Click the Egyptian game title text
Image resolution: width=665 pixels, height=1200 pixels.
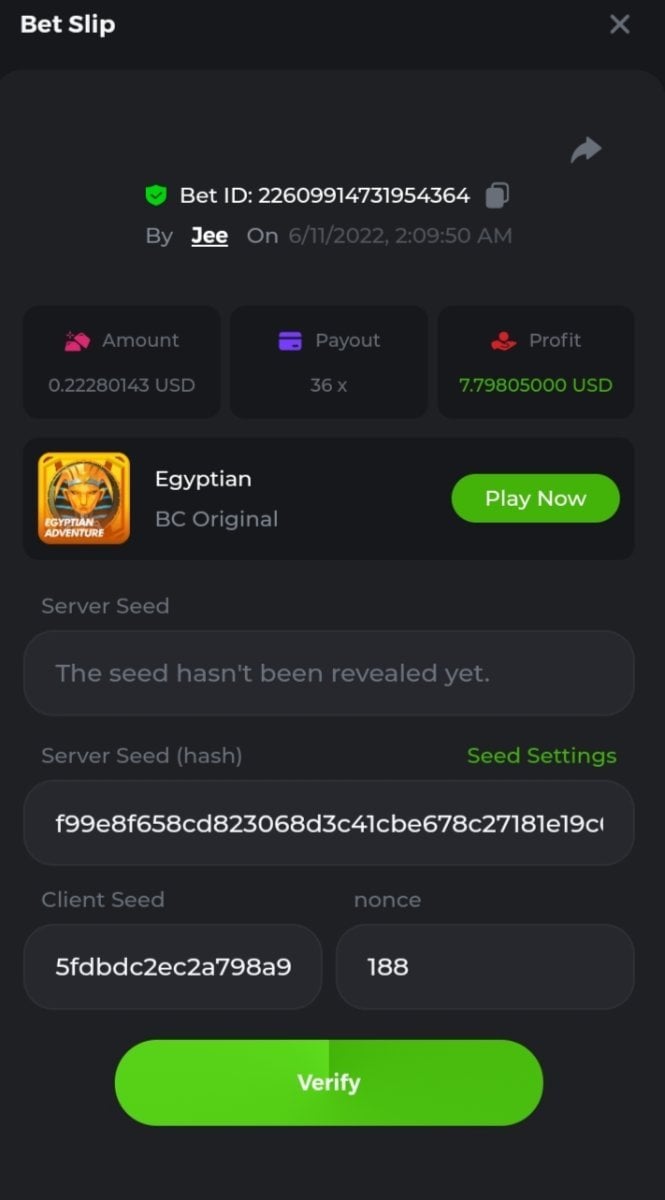[x=203, y=479]
